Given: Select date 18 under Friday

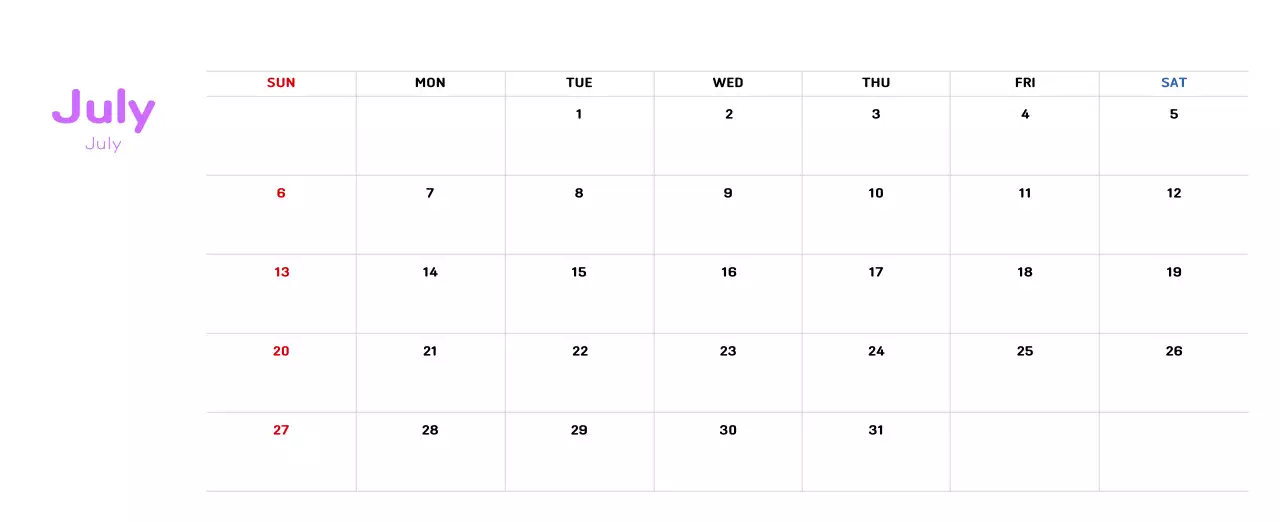Looking at the screenshot, I should point(1025,272).
